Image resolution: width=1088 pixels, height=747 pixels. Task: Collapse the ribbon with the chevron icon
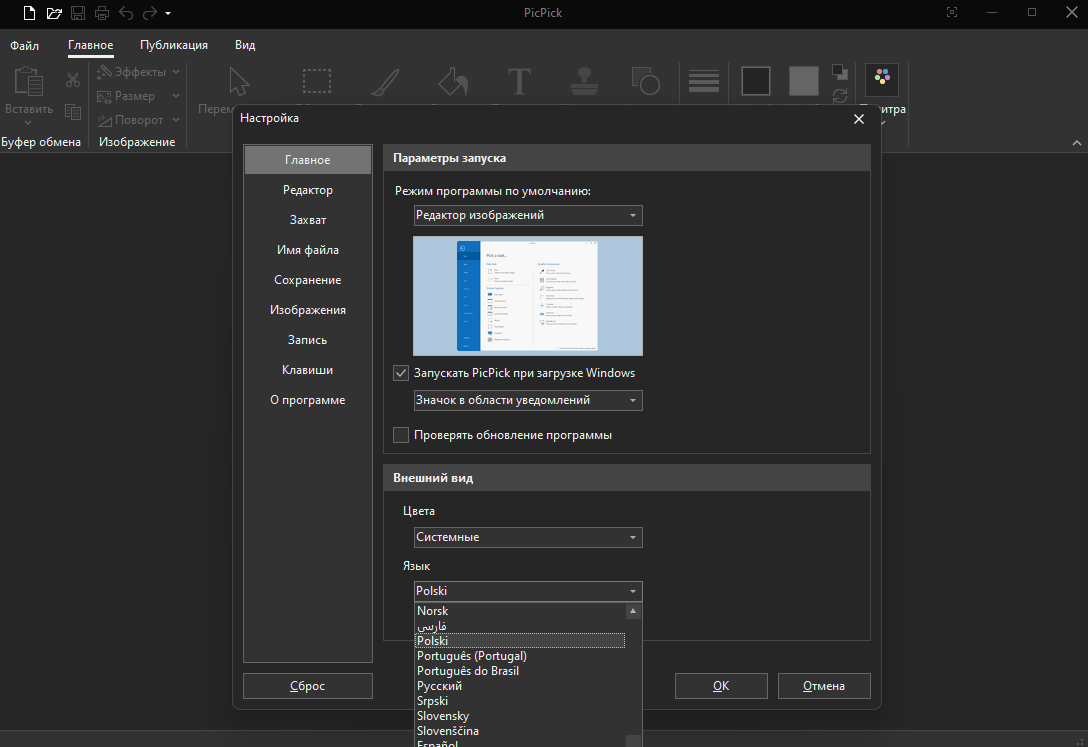coord(1076,143)
